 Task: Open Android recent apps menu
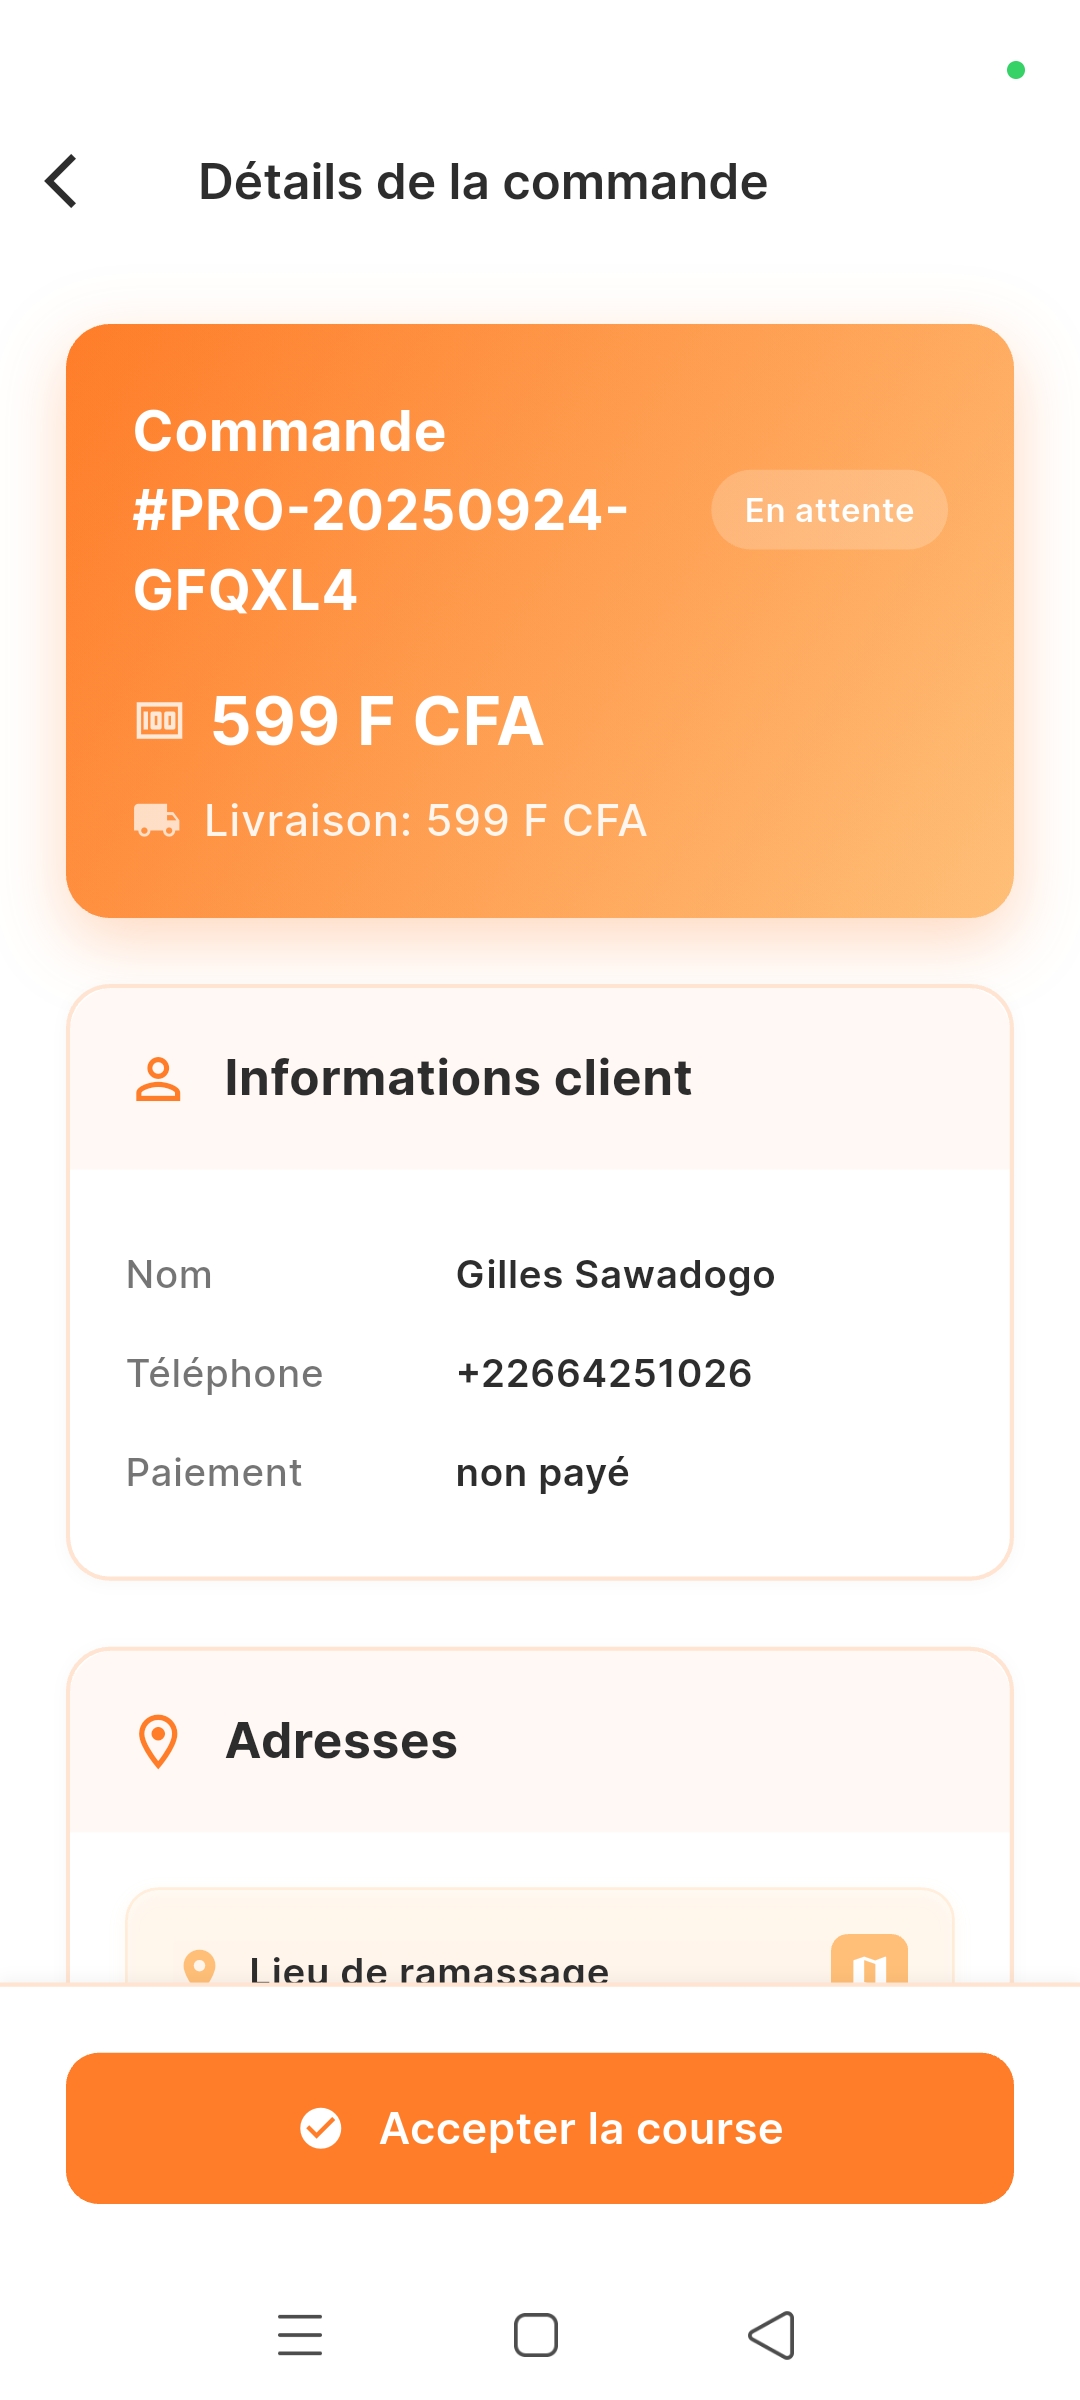click(x=300, y=2335)
